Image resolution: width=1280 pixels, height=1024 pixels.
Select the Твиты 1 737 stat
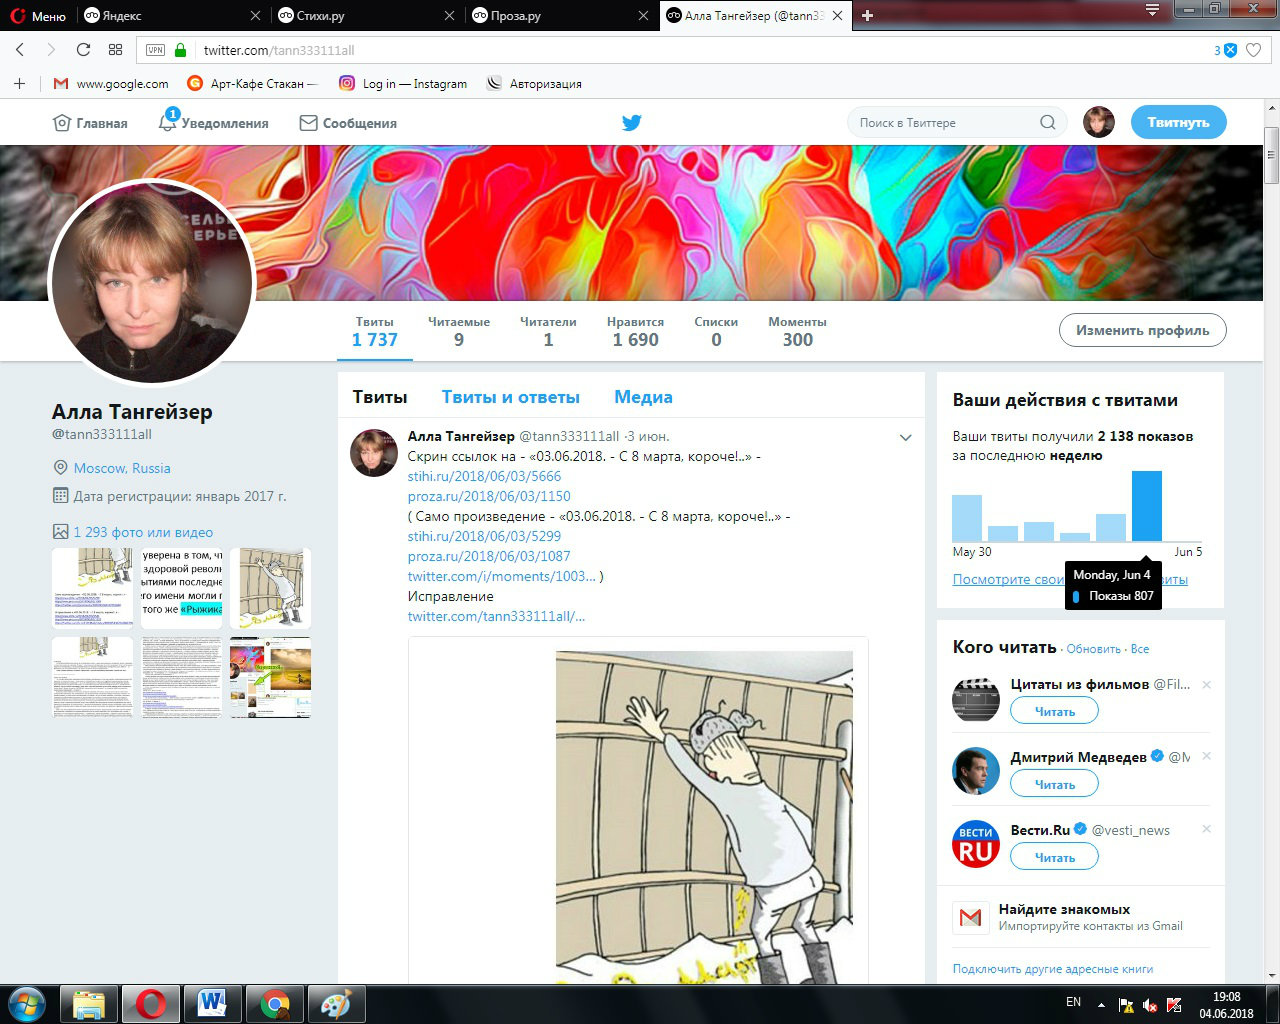click(374, 332)
